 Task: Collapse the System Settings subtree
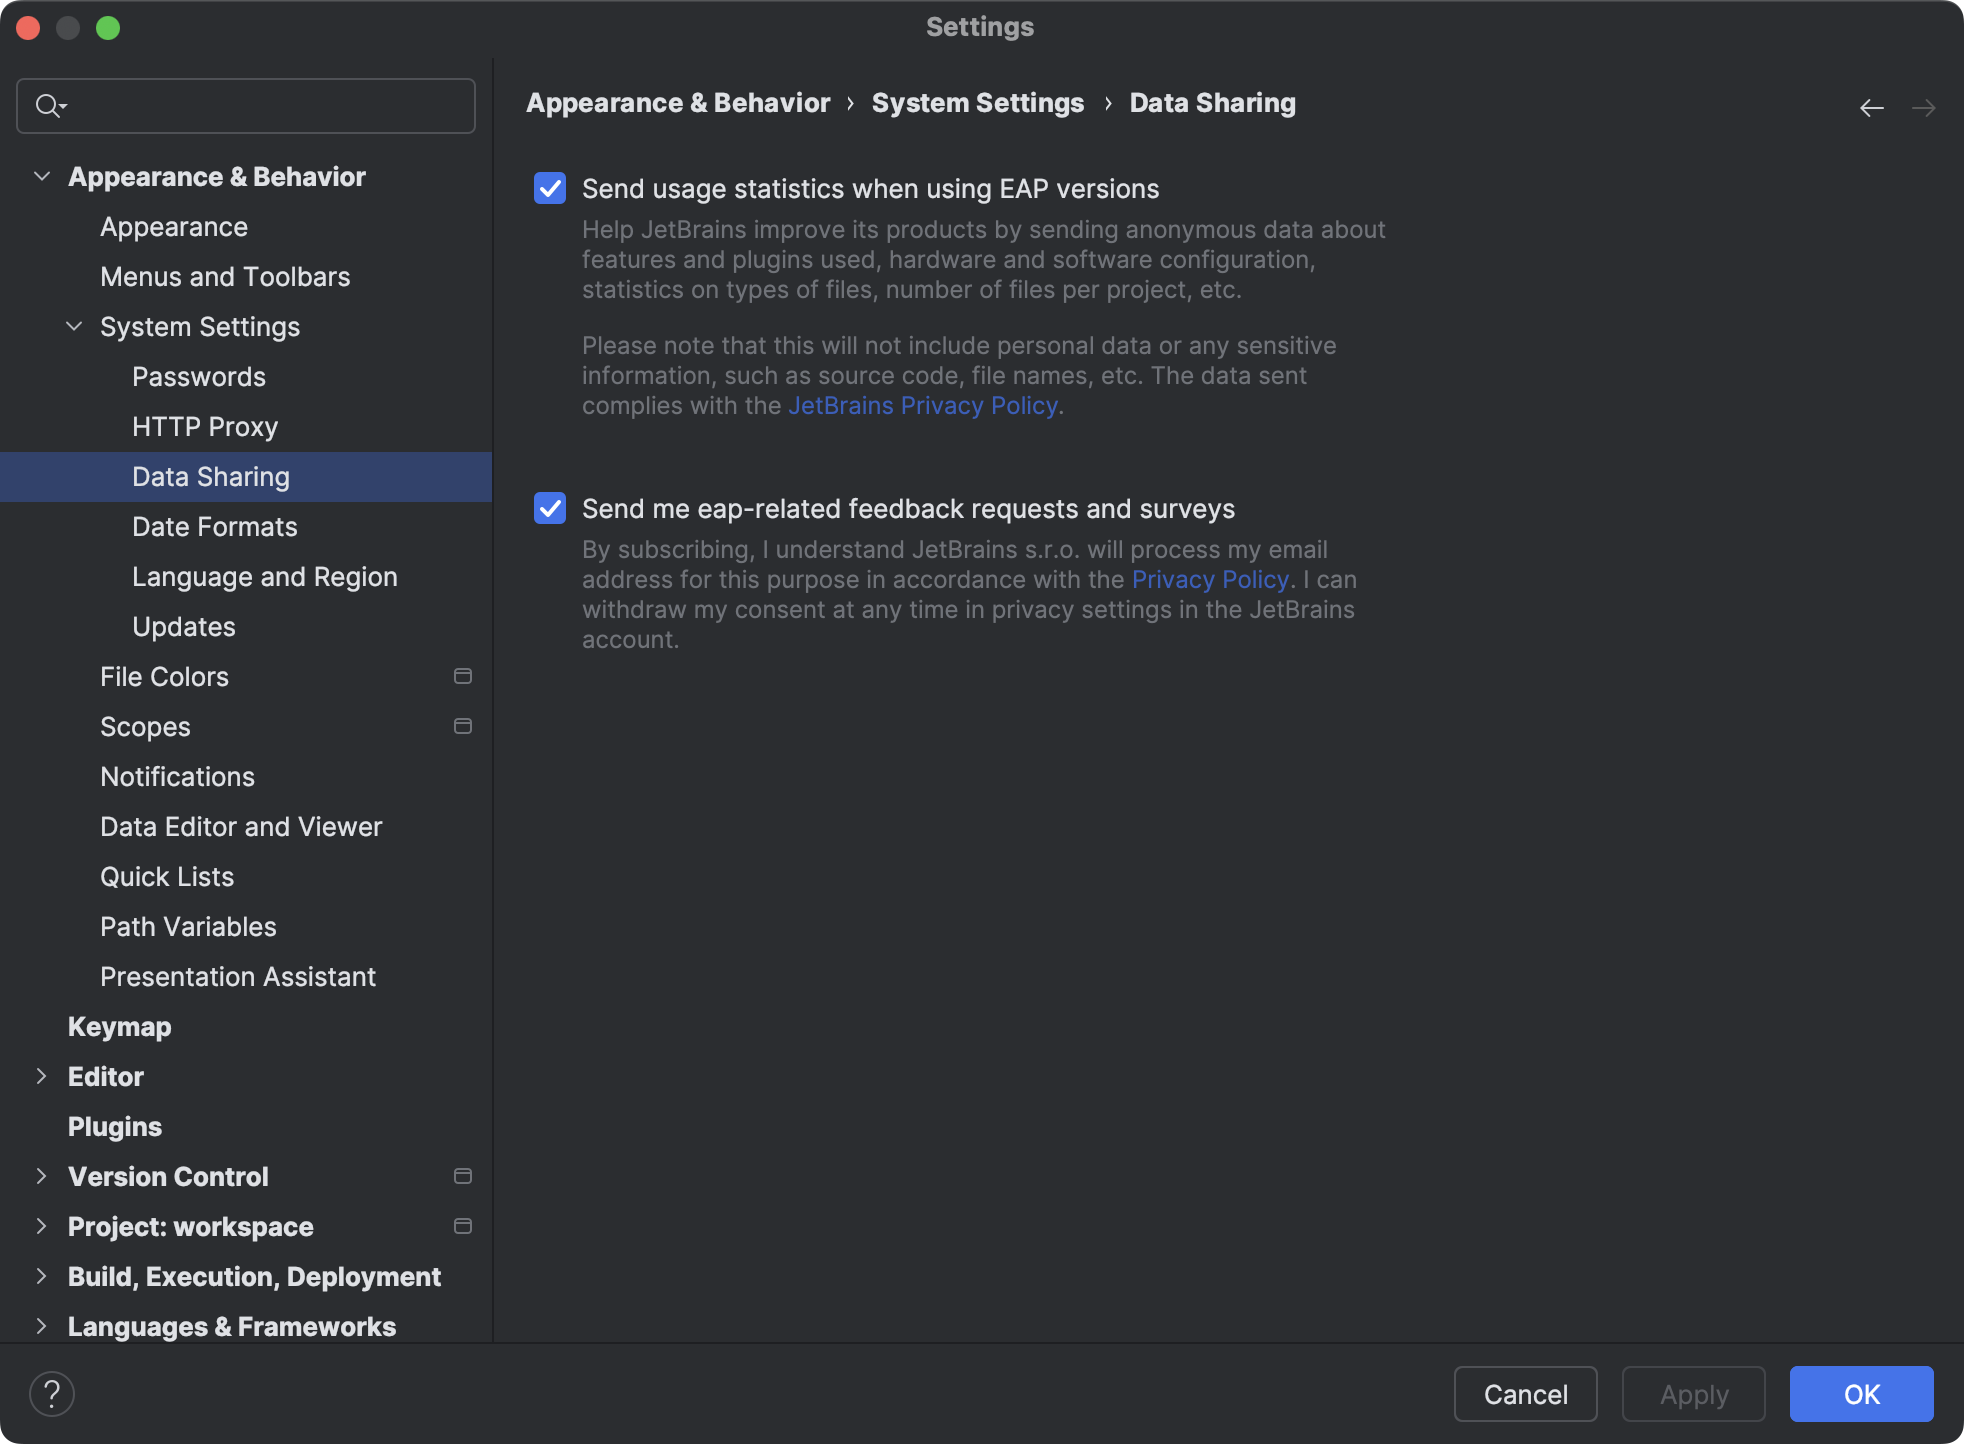click(x=73, y=326)
